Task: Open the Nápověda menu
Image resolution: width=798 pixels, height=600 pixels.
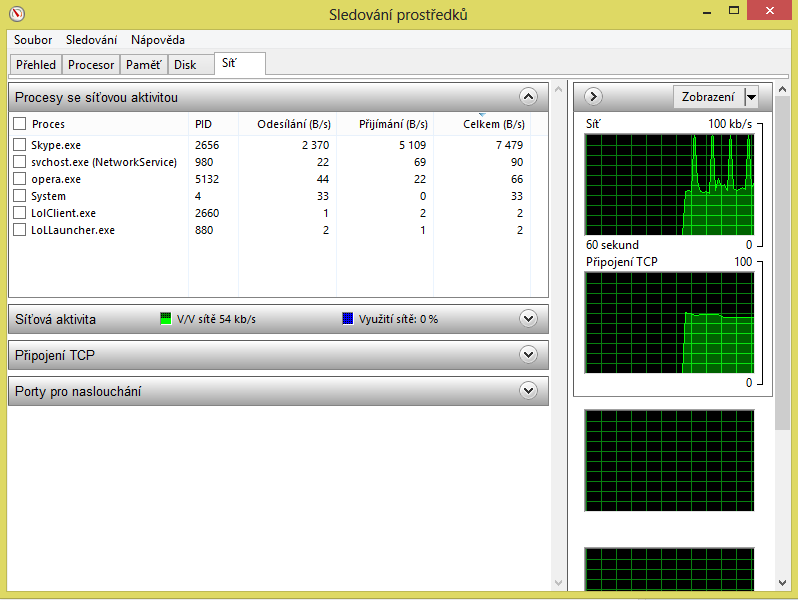Action: 158,40
